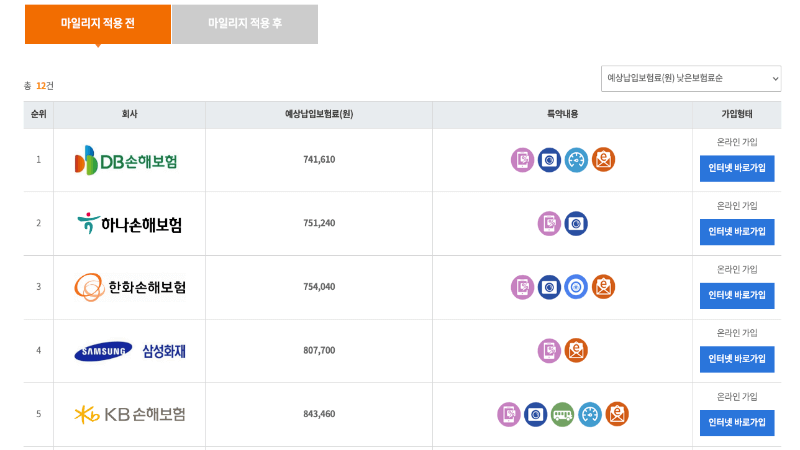This screenshot has width=800, height=450.
Task: Click 온라인 가입 label in 삼성화재 row
Action: tap(737, 333)
